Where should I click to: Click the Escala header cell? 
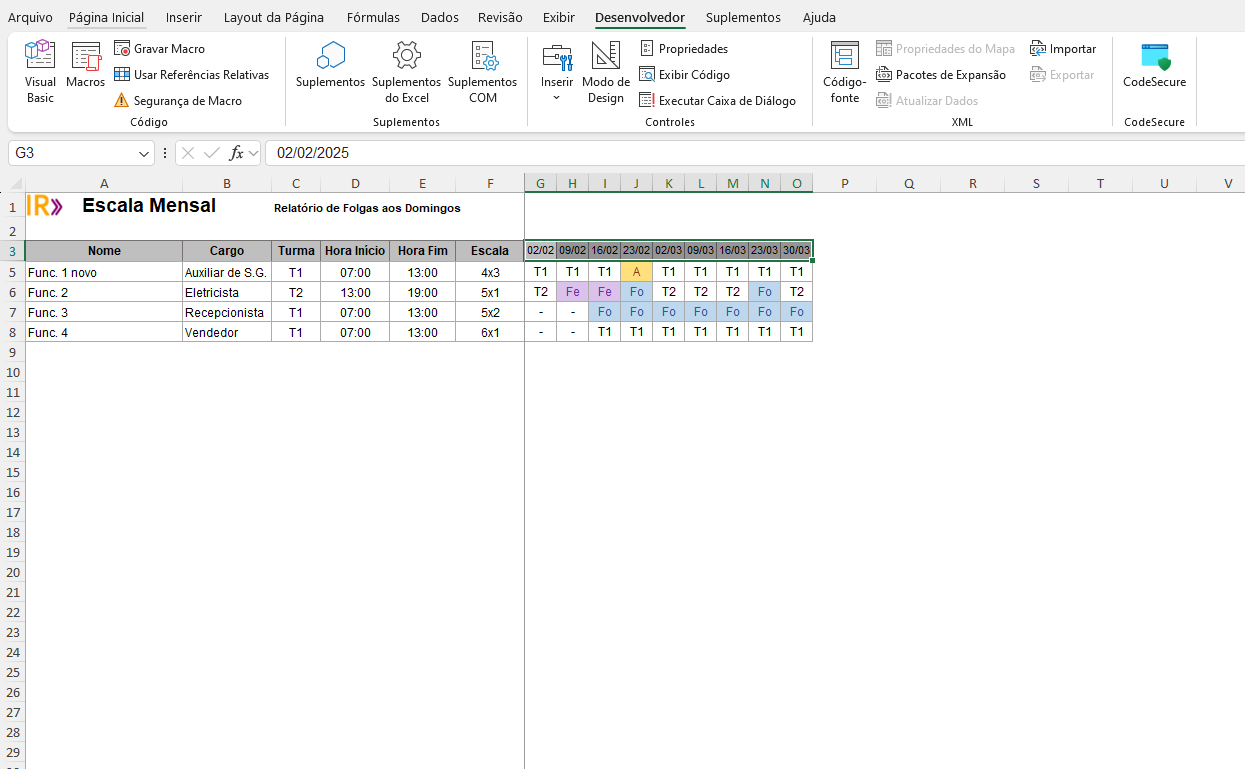[x=490, y=251]
